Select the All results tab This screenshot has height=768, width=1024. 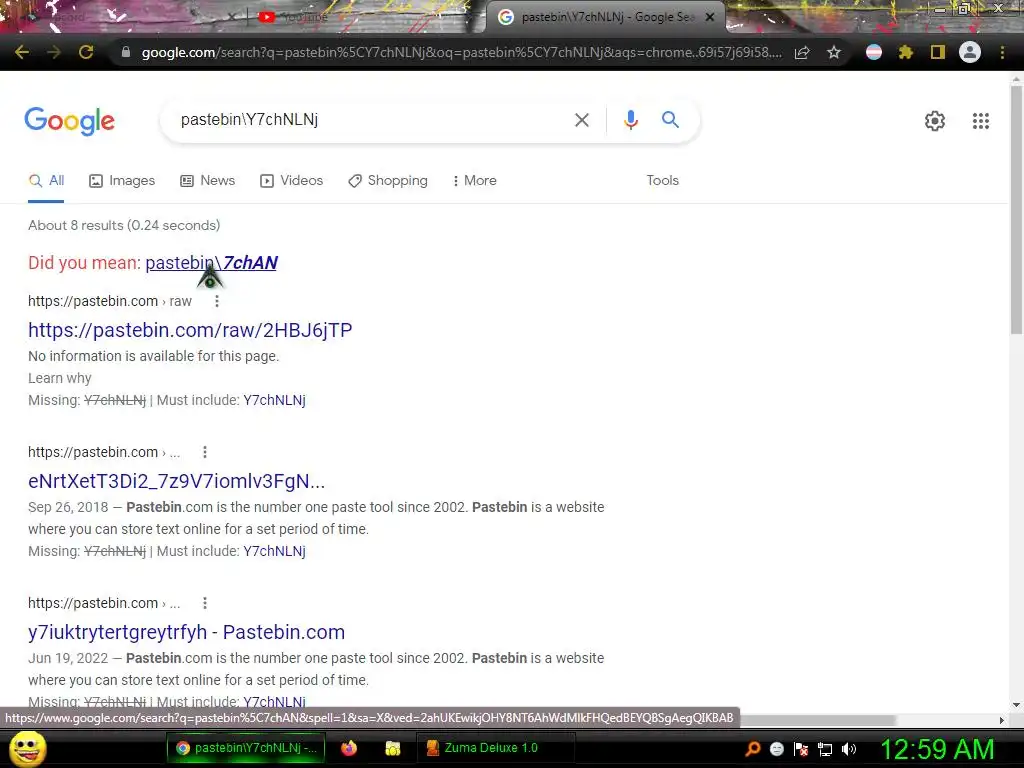tap(46, 180)
